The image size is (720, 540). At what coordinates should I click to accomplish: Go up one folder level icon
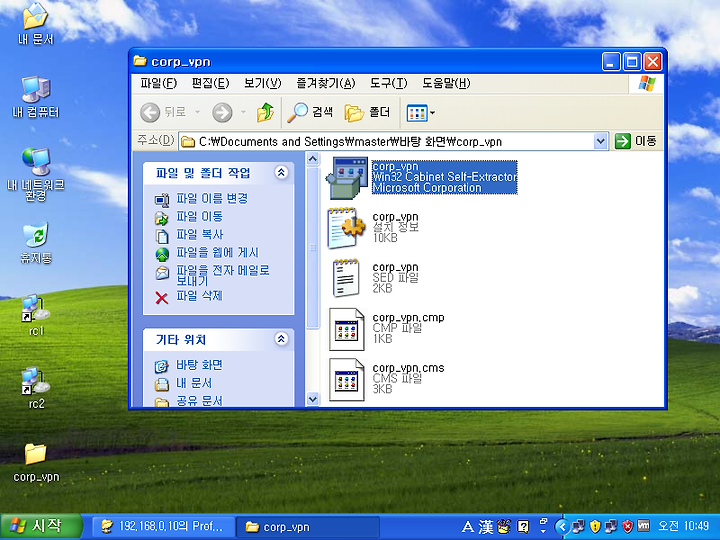(x=265, y=112)
